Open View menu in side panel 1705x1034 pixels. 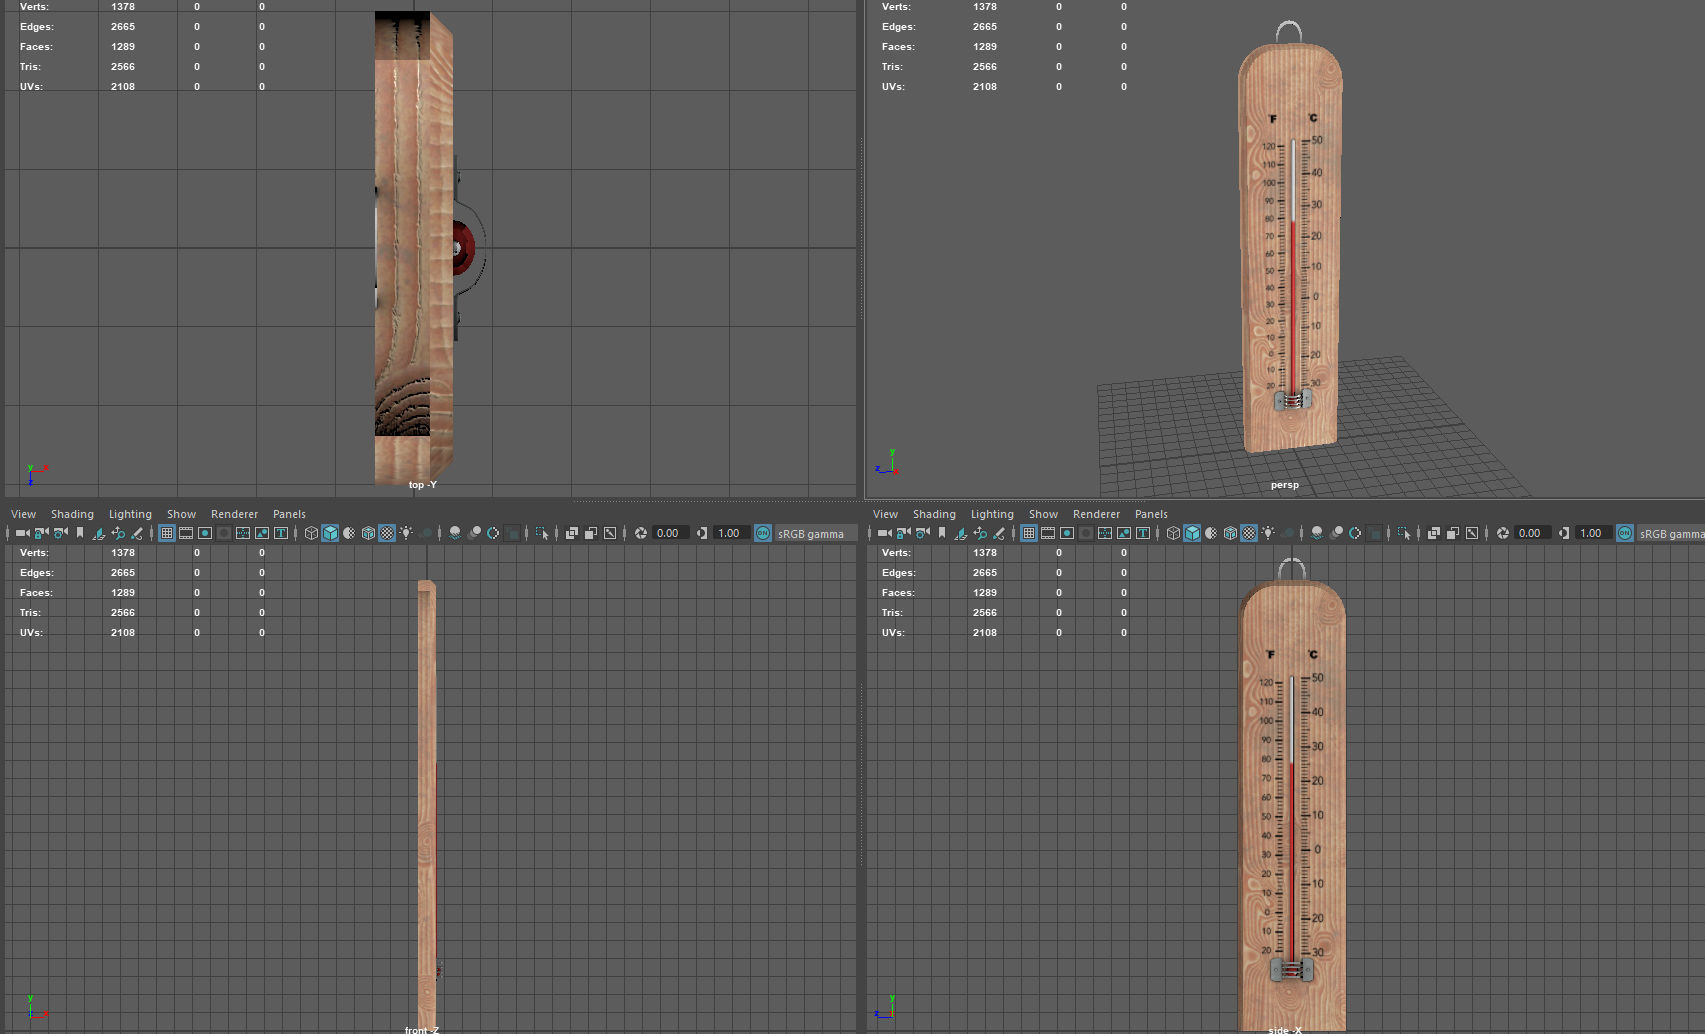point(885,514)
